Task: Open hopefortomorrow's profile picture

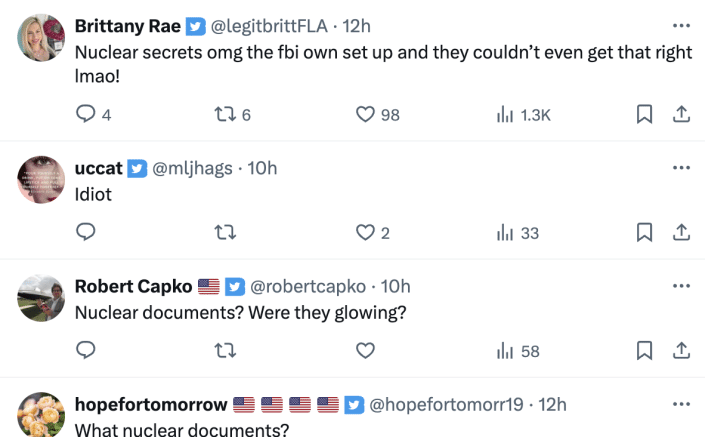Action: point(42,413)
